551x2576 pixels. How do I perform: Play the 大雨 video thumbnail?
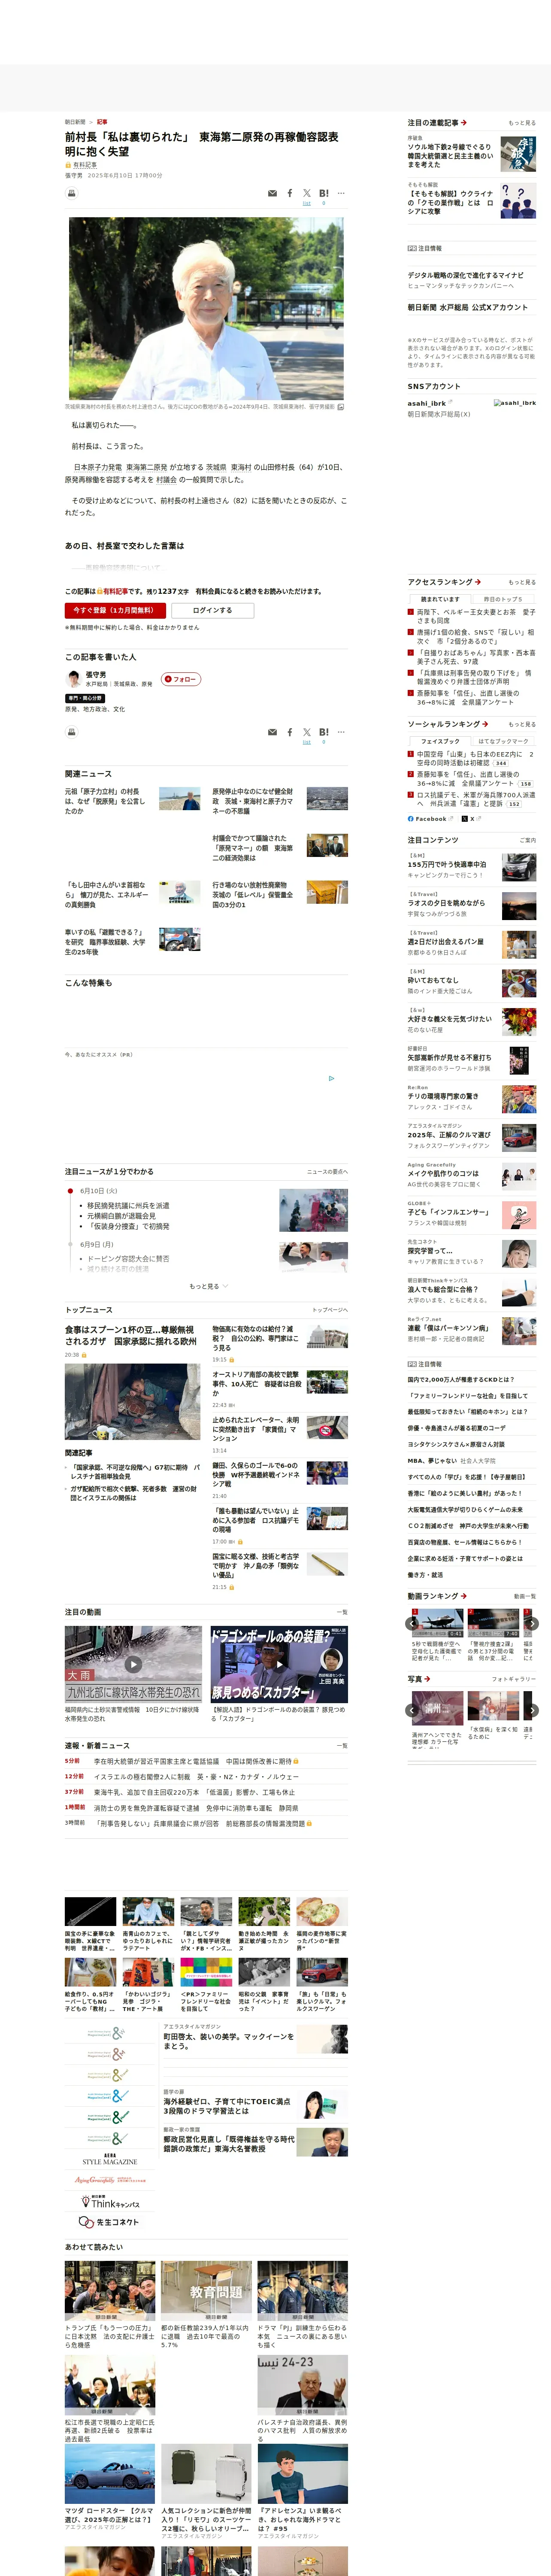point(133,1665)
